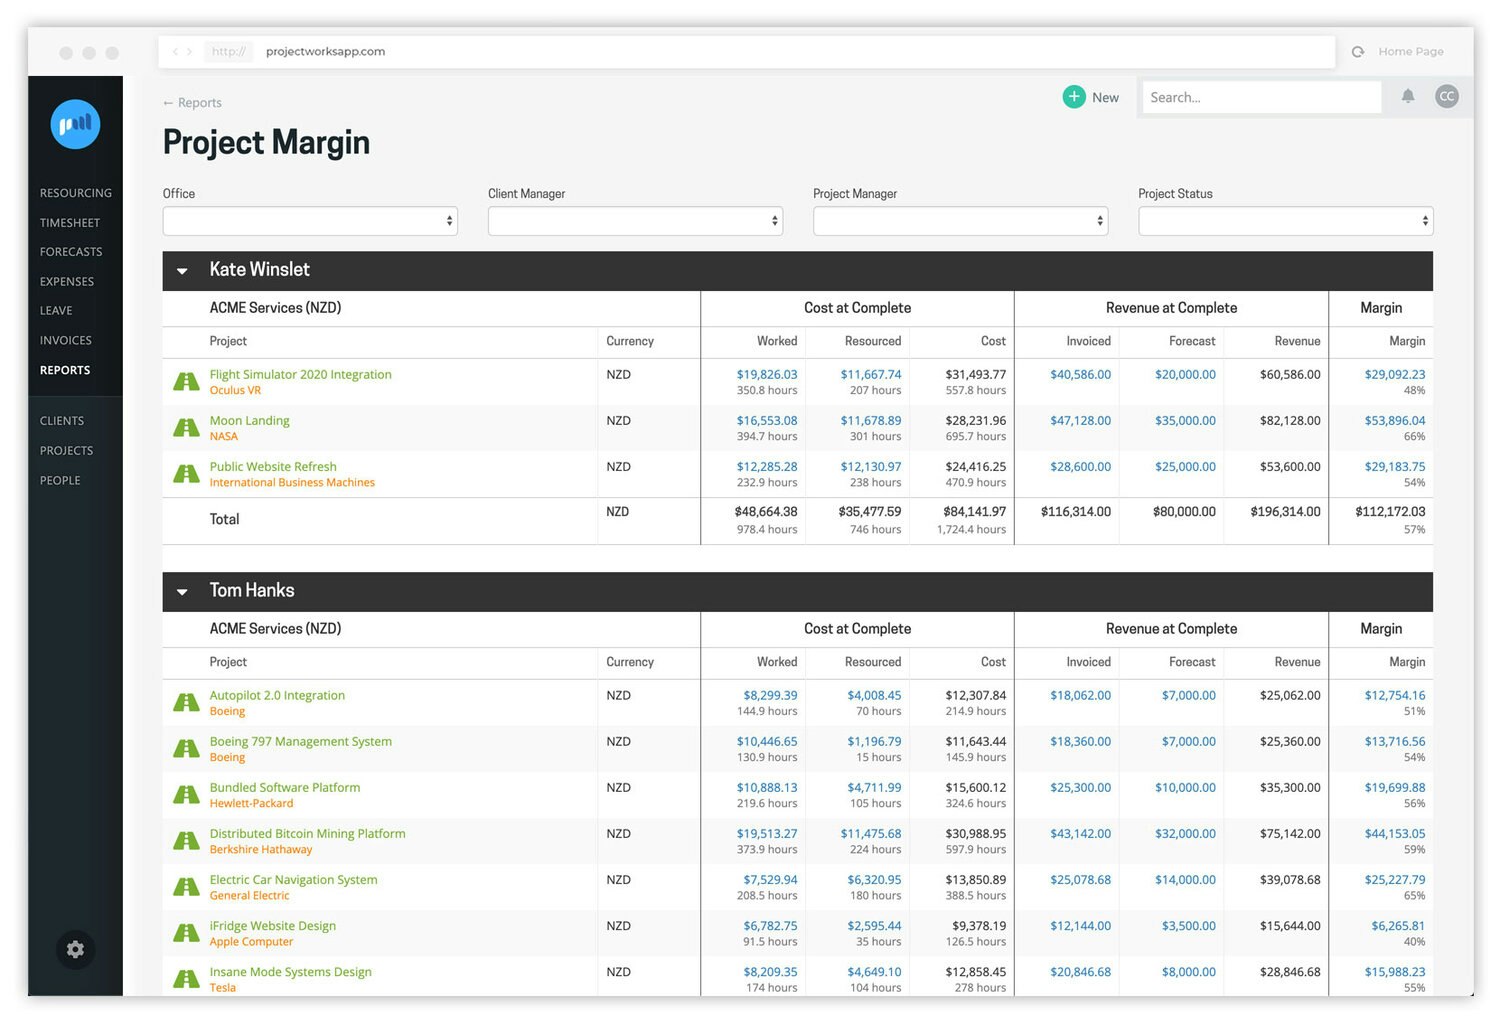Open client Berkshire Hathaway
The image size is (1500, 1025).
point(261,850)
